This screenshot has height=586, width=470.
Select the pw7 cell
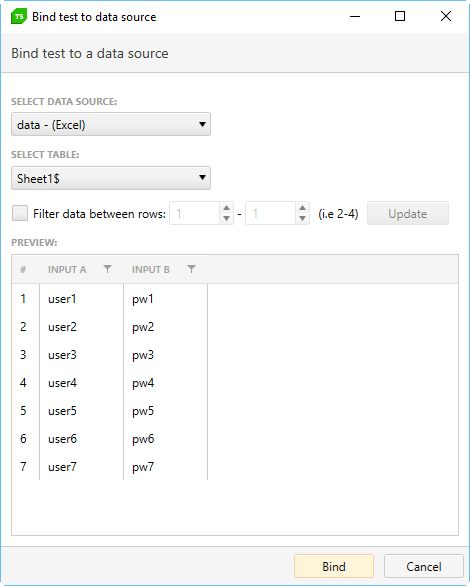(x=166, y=467)
